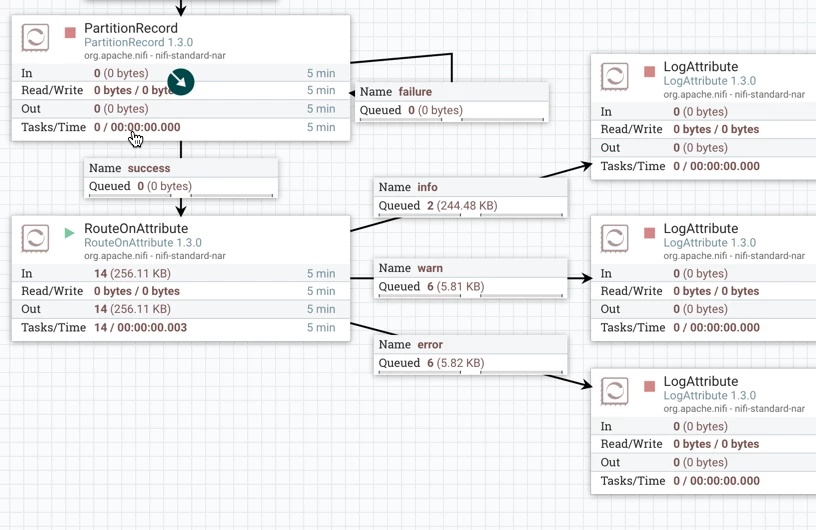Select the PartitionRecord processor title

pos(131,28)
